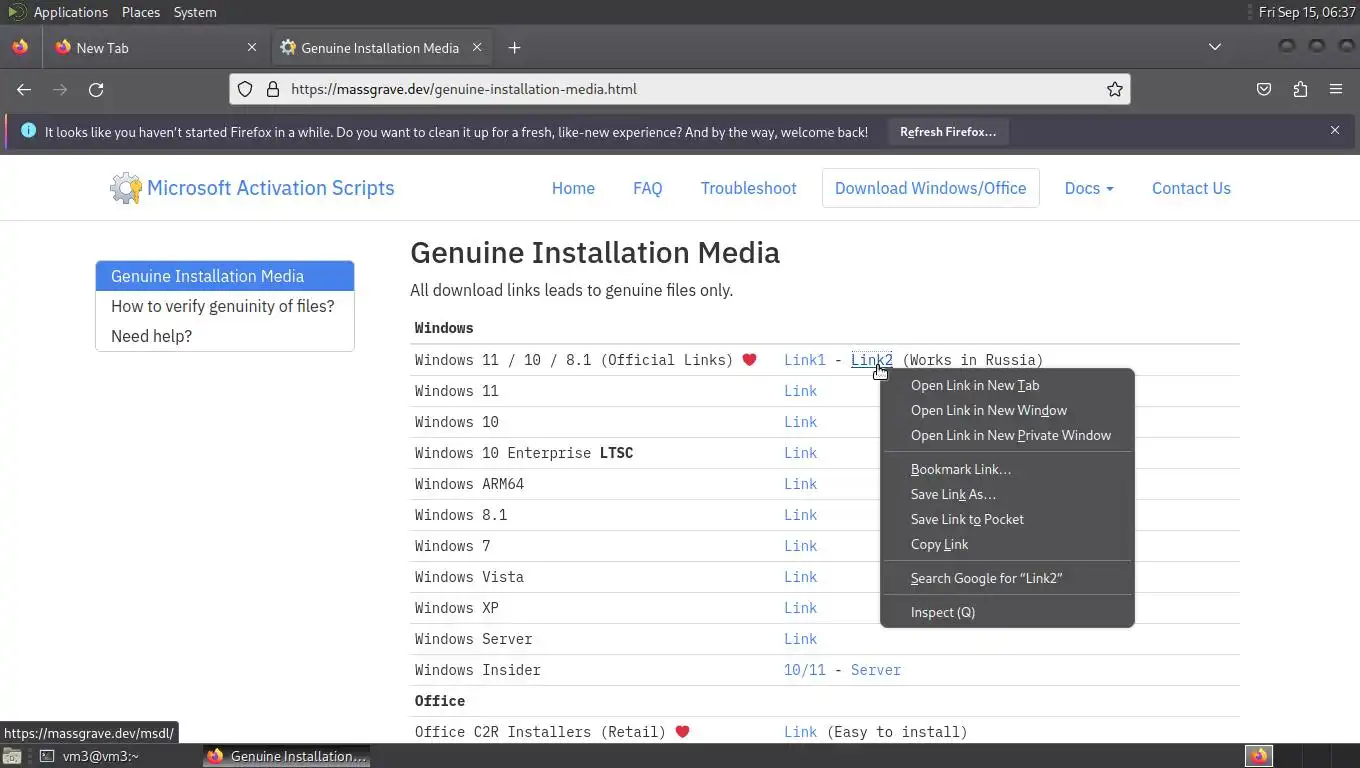The image size is (1360, 768).
Task: Open the Home navigation link
Action: pyautogui.click(x=573, y=188)
